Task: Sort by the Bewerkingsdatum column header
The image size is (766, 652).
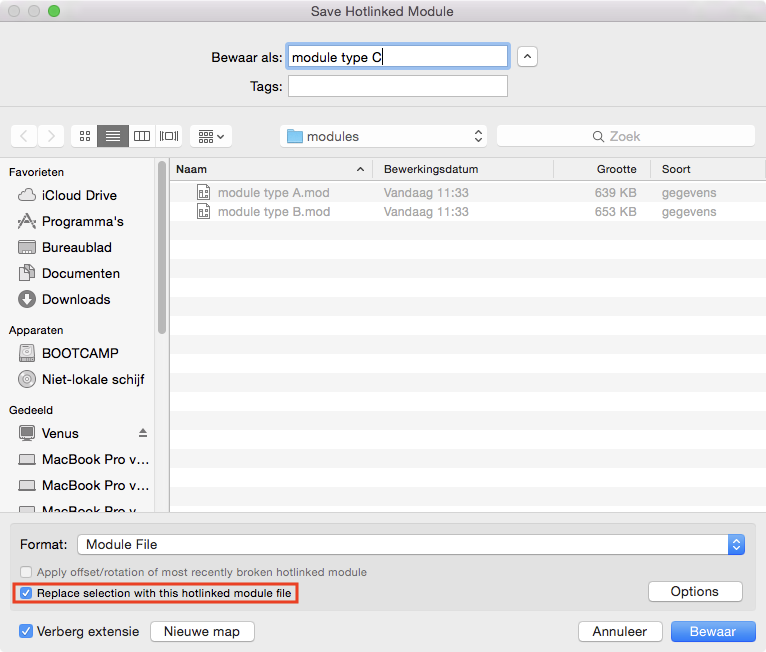Action: [463, 169]
